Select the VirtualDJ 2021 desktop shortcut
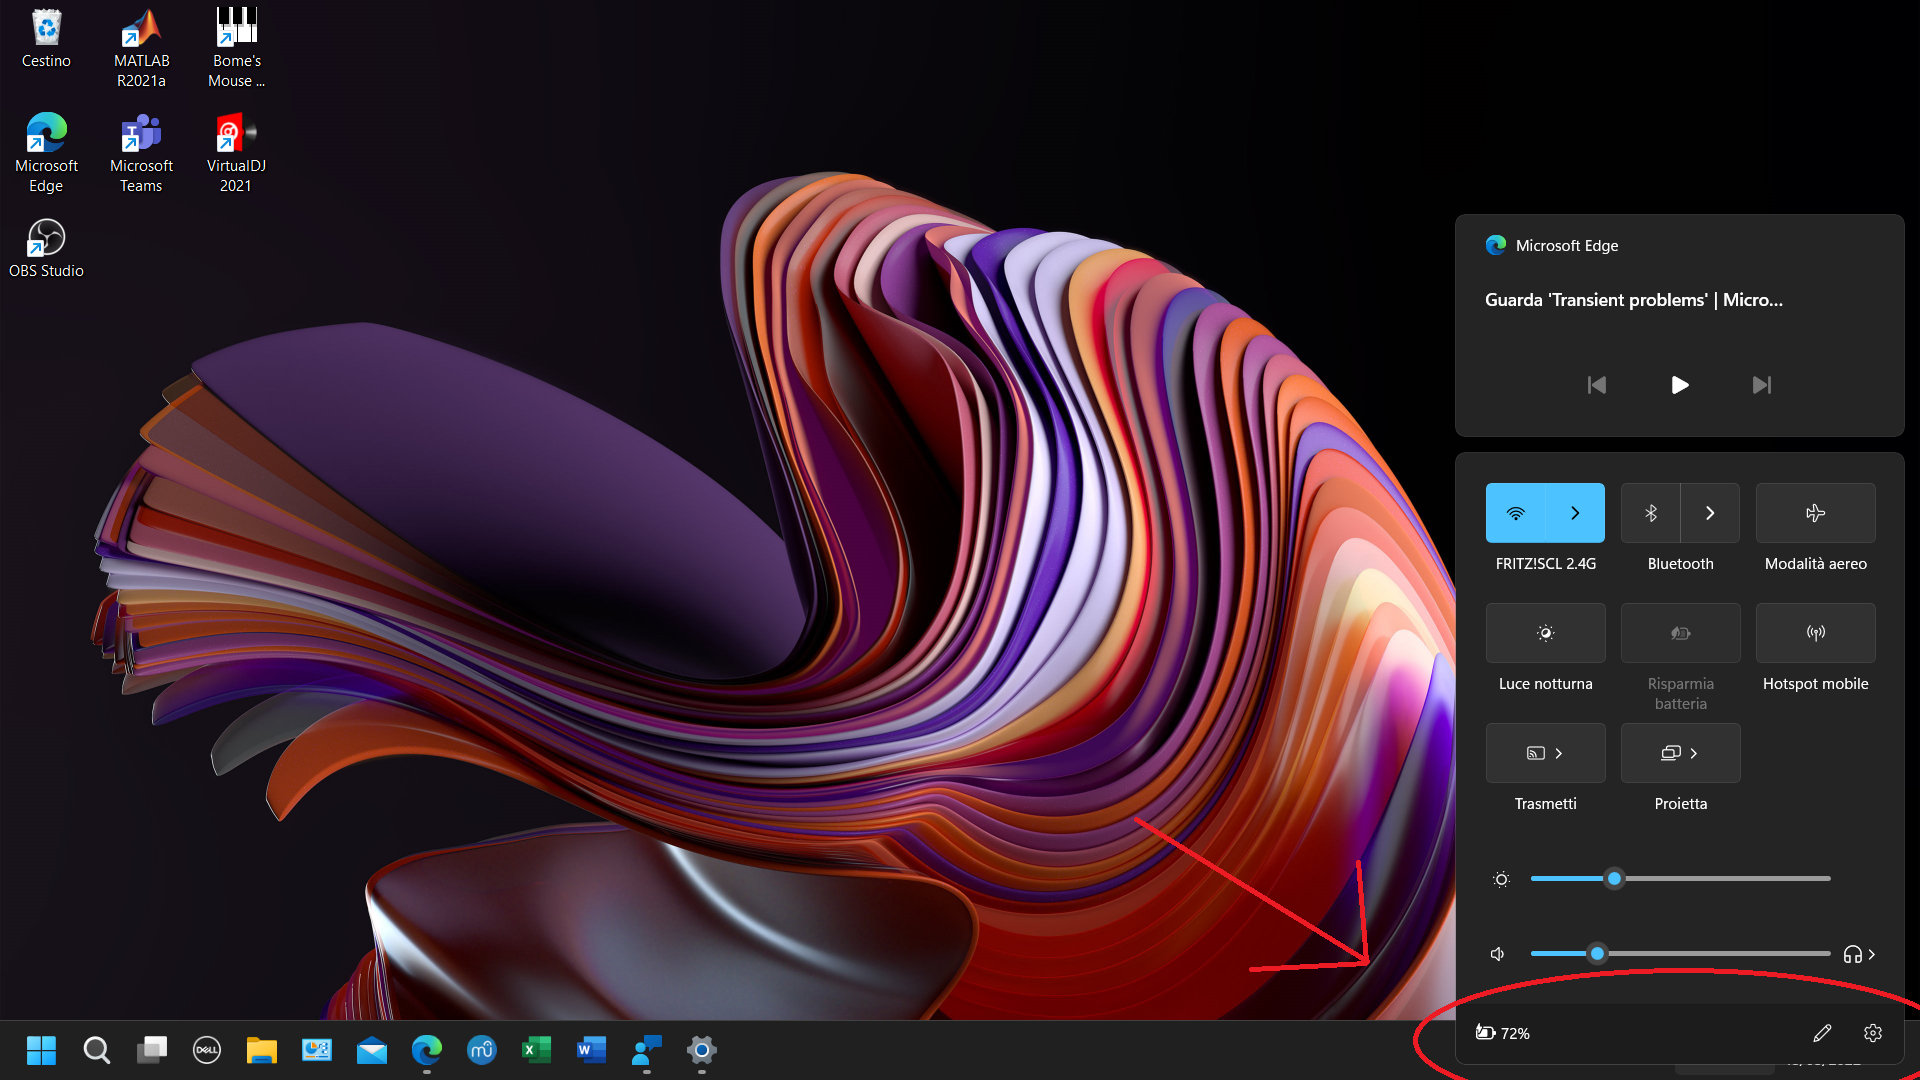The image size is (1920, 1080). pos(236,153)
